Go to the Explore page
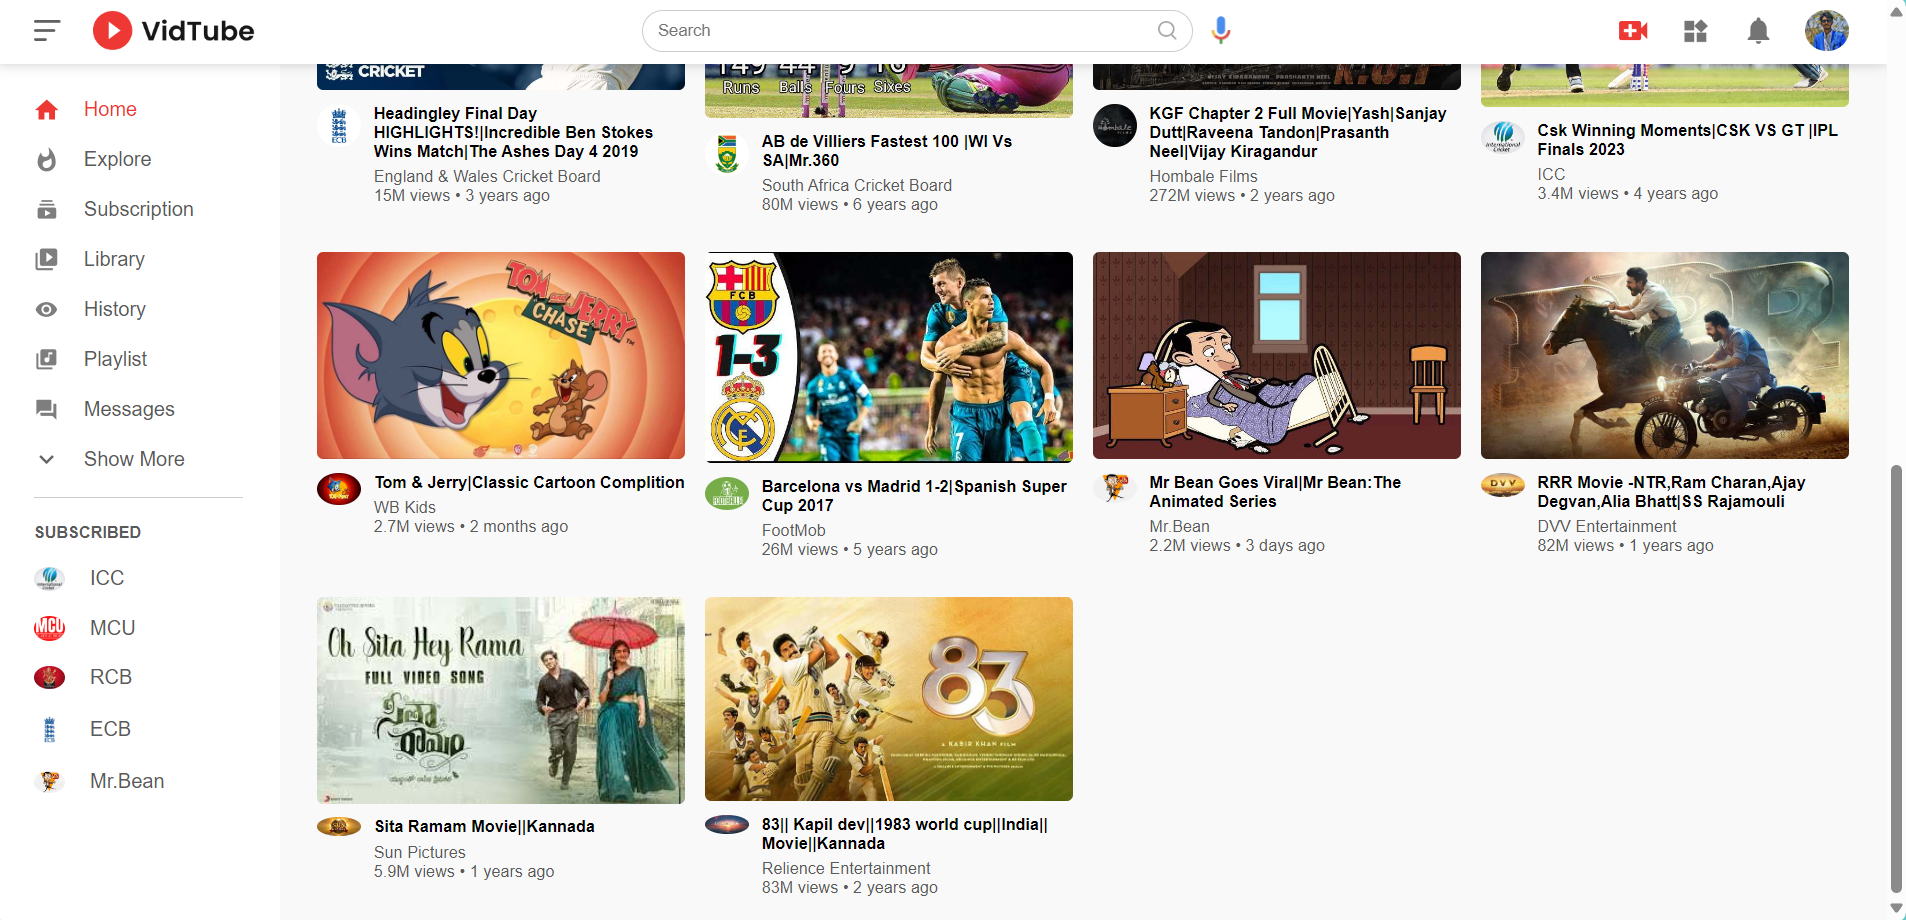The width and height of the screenshot is (1906, 920). pos(117,159)
